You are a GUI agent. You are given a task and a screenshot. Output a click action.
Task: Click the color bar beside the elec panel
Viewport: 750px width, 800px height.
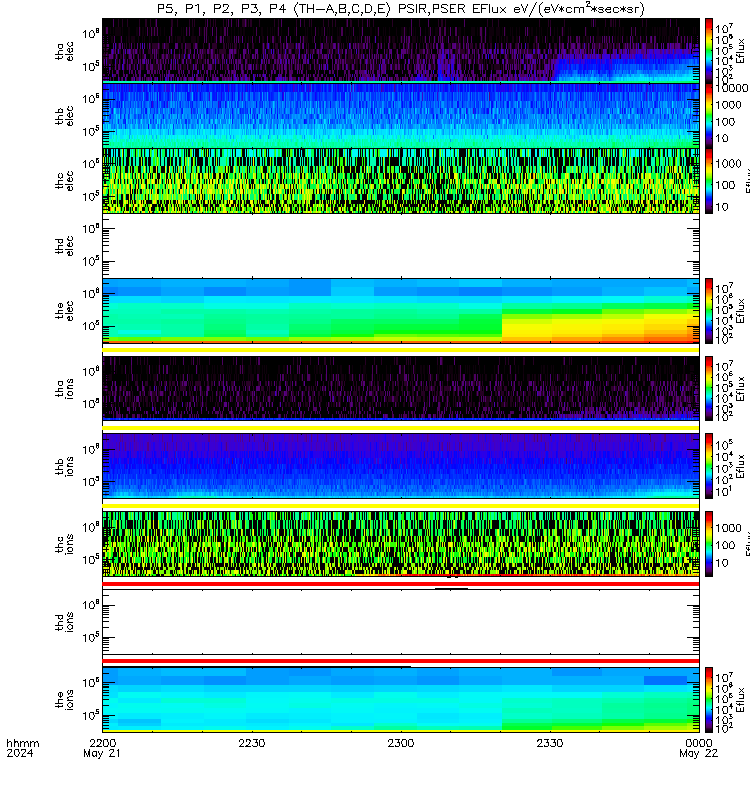point(709,311)
